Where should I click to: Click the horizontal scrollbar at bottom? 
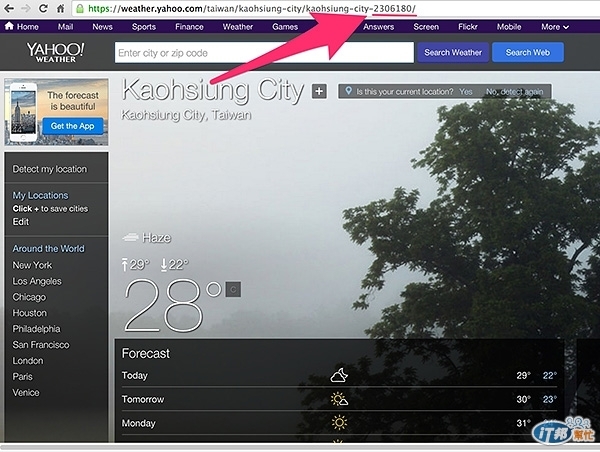click(x=300, y=447)
